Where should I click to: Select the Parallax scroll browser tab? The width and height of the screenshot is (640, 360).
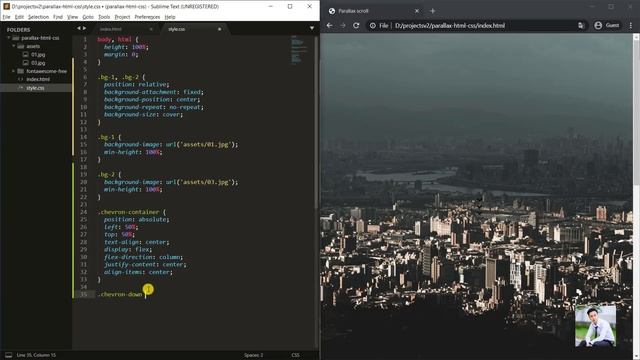point(373,11)
